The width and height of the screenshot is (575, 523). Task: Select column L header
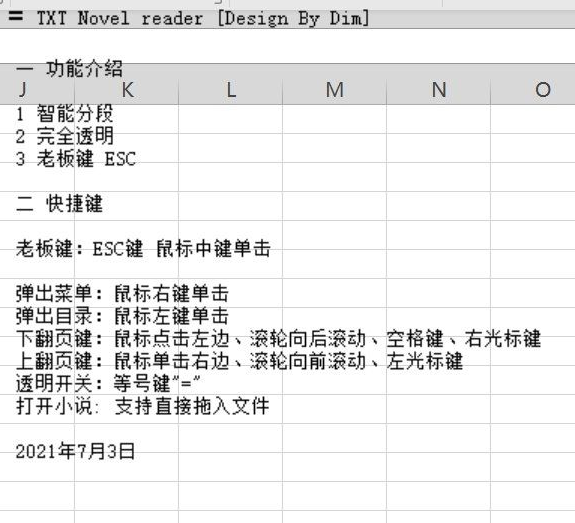point(231,90)
